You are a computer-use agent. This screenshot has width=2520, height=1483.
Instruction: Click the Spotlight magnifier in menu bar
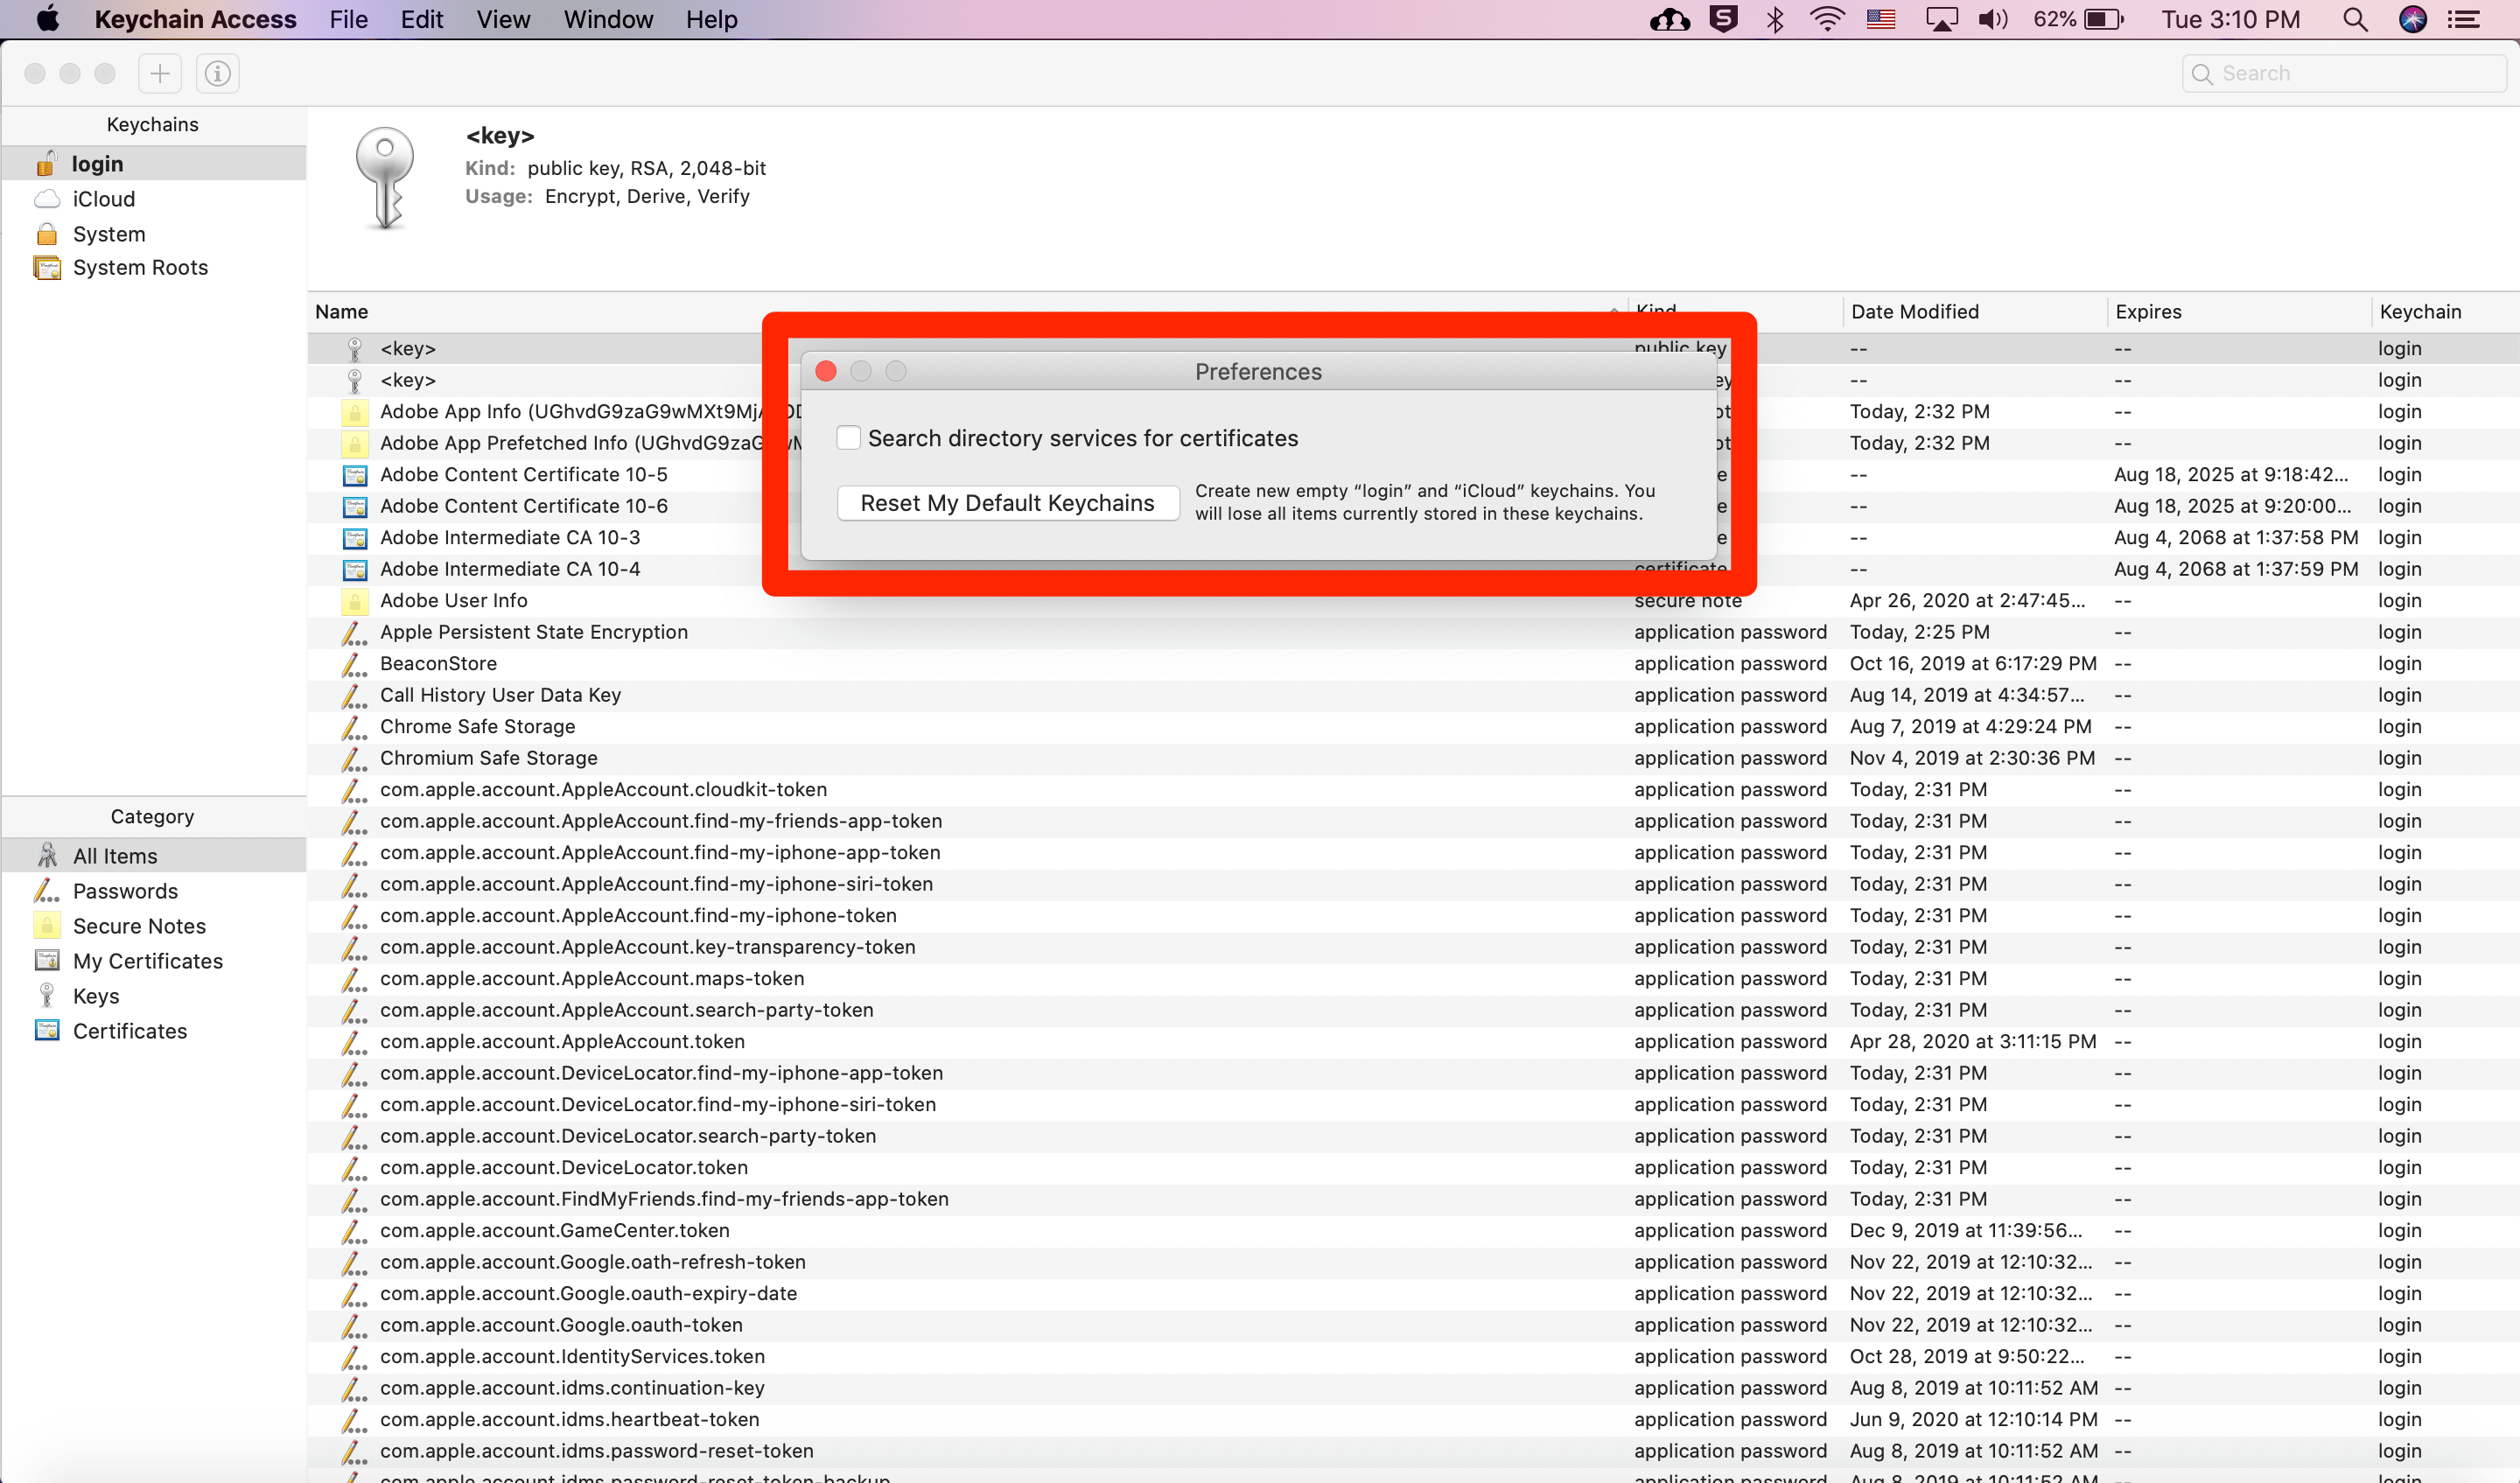[x=2354, y=19]
